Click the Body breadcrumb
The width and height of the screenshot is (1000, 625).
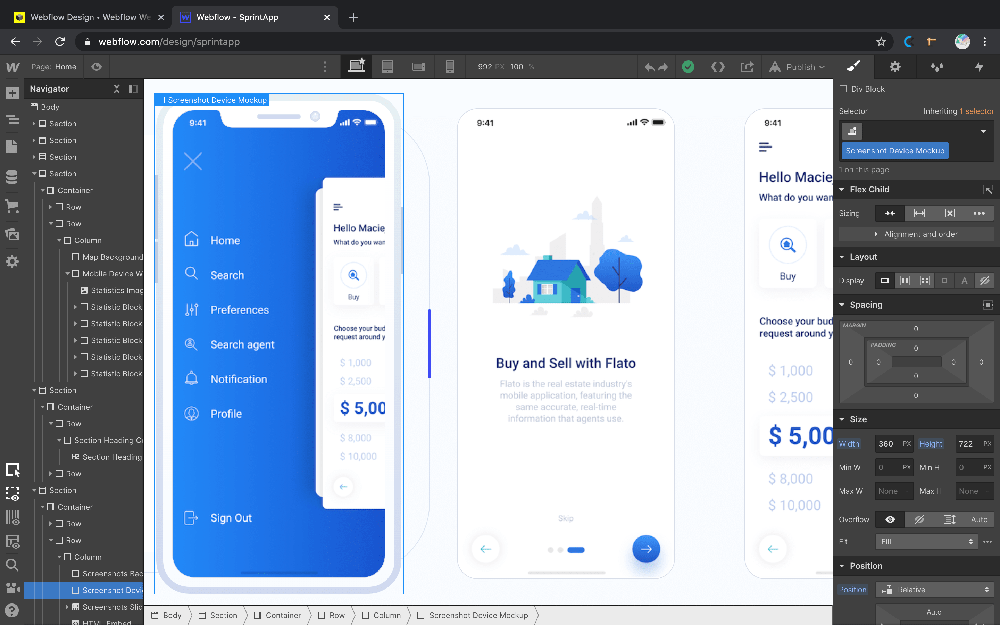(166, 615)
